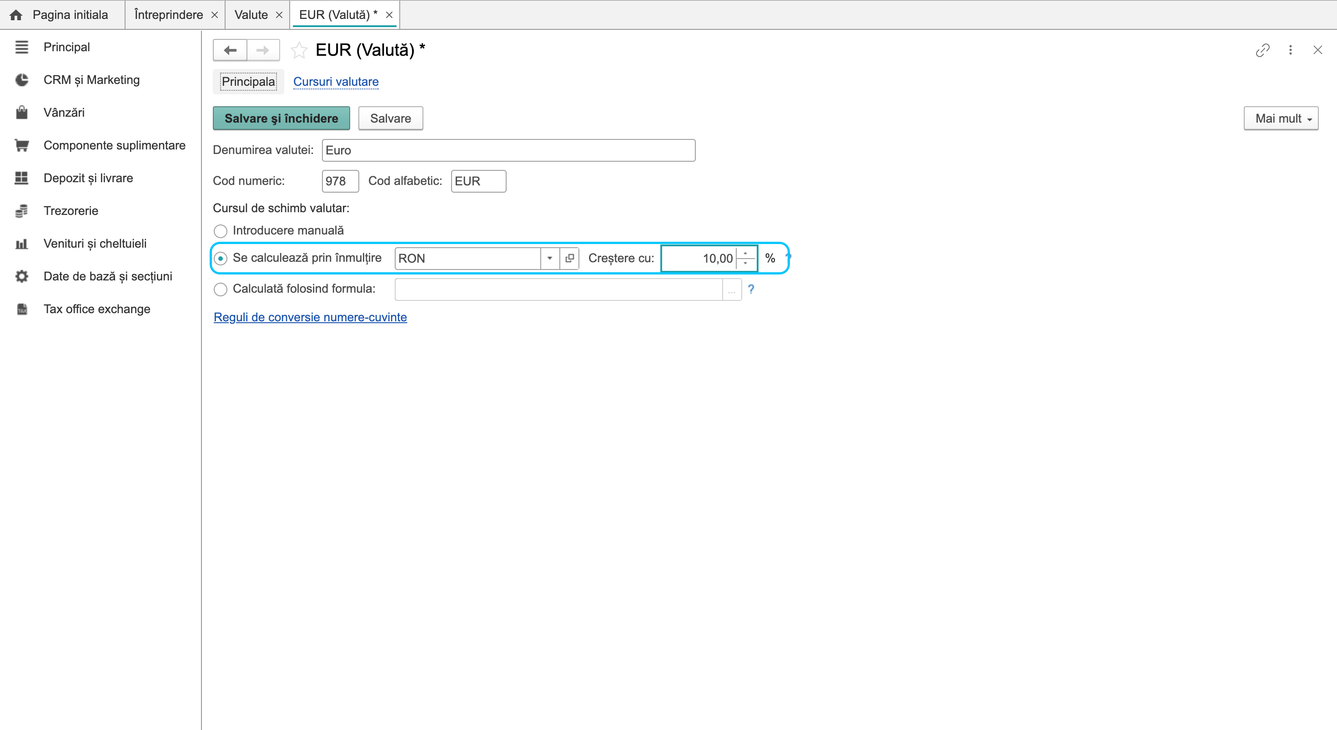Open Principal sidebar menu icon
This screenshot has width=1337, height=730.
tap(22, 47)
